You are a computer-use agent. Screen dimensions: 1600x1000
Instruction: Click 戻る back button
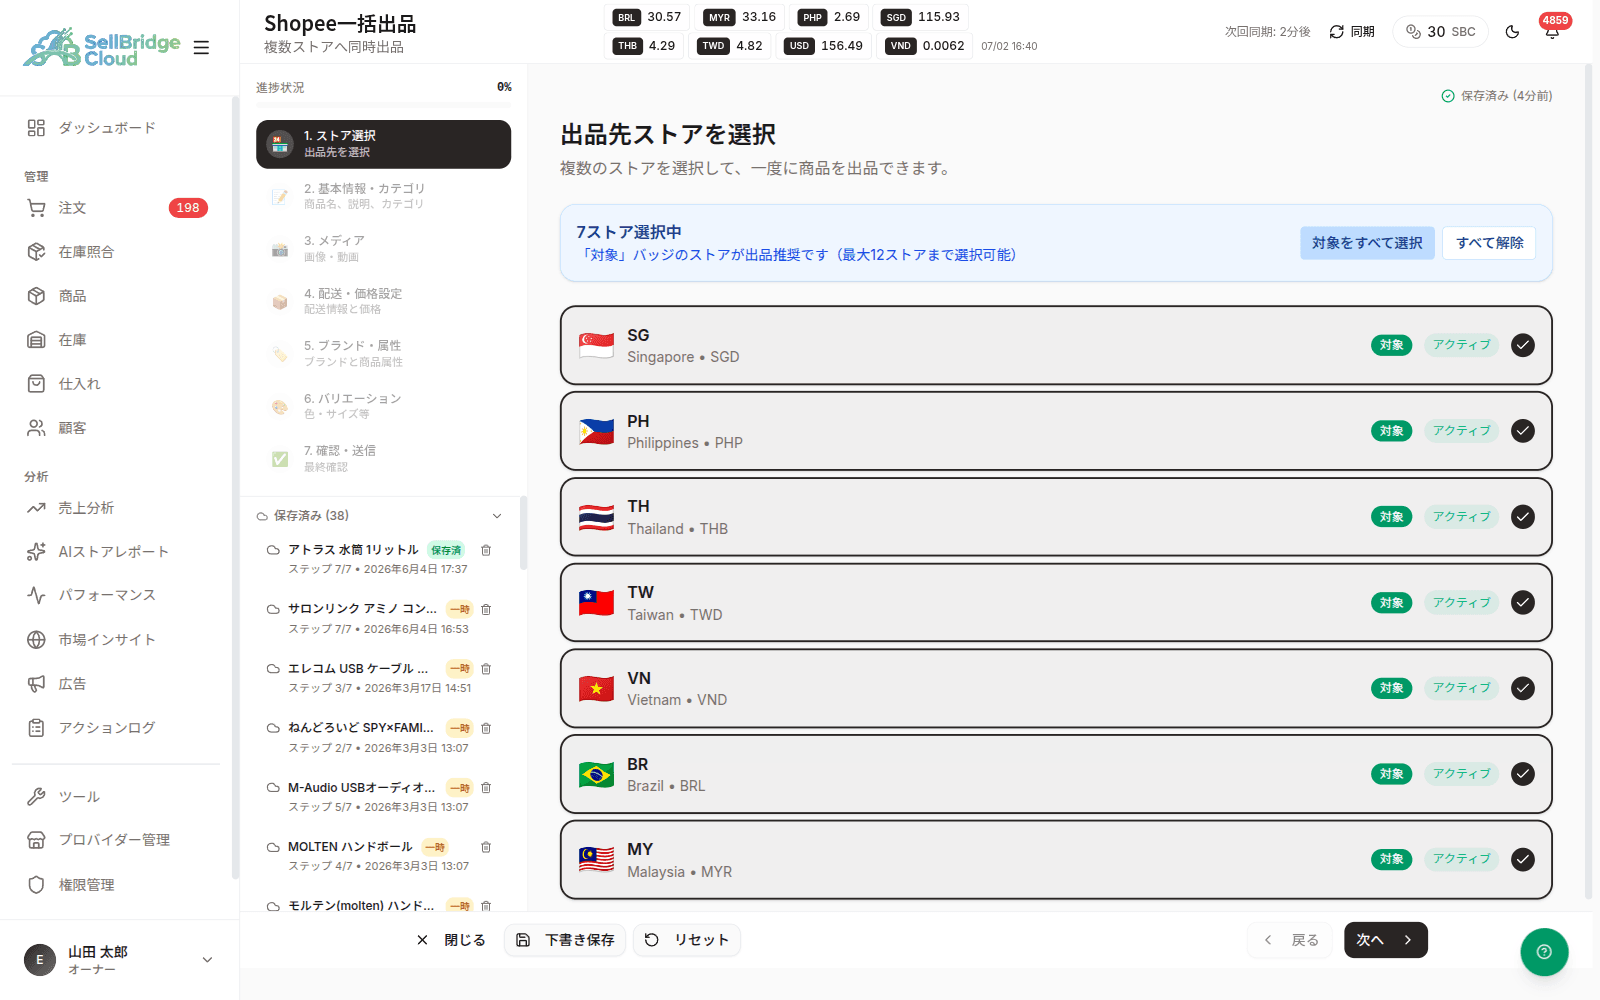pos(1290,940)
